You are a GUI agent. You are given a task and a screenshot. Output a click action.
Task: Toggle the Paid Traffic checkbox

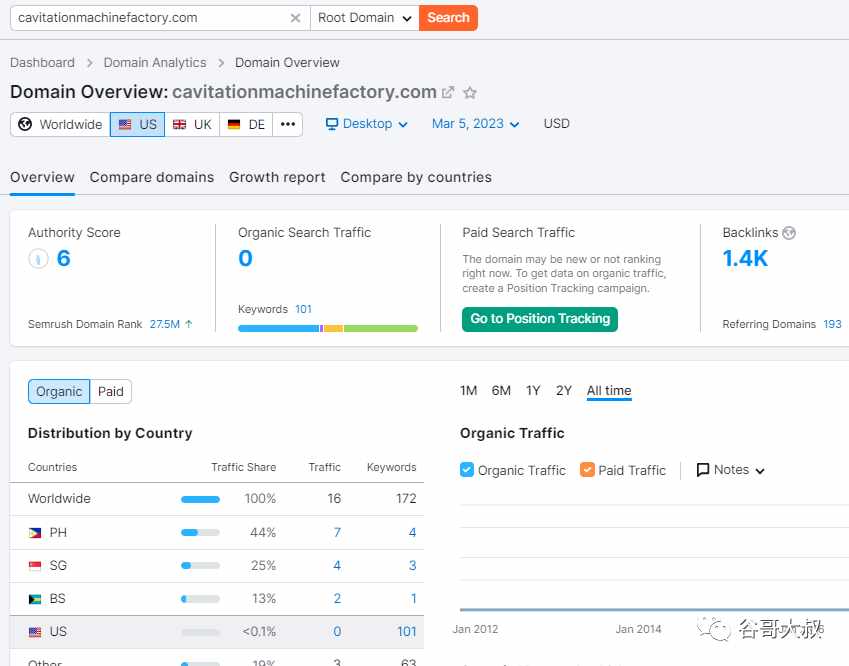pyautogui.click(x=587, y=470)
